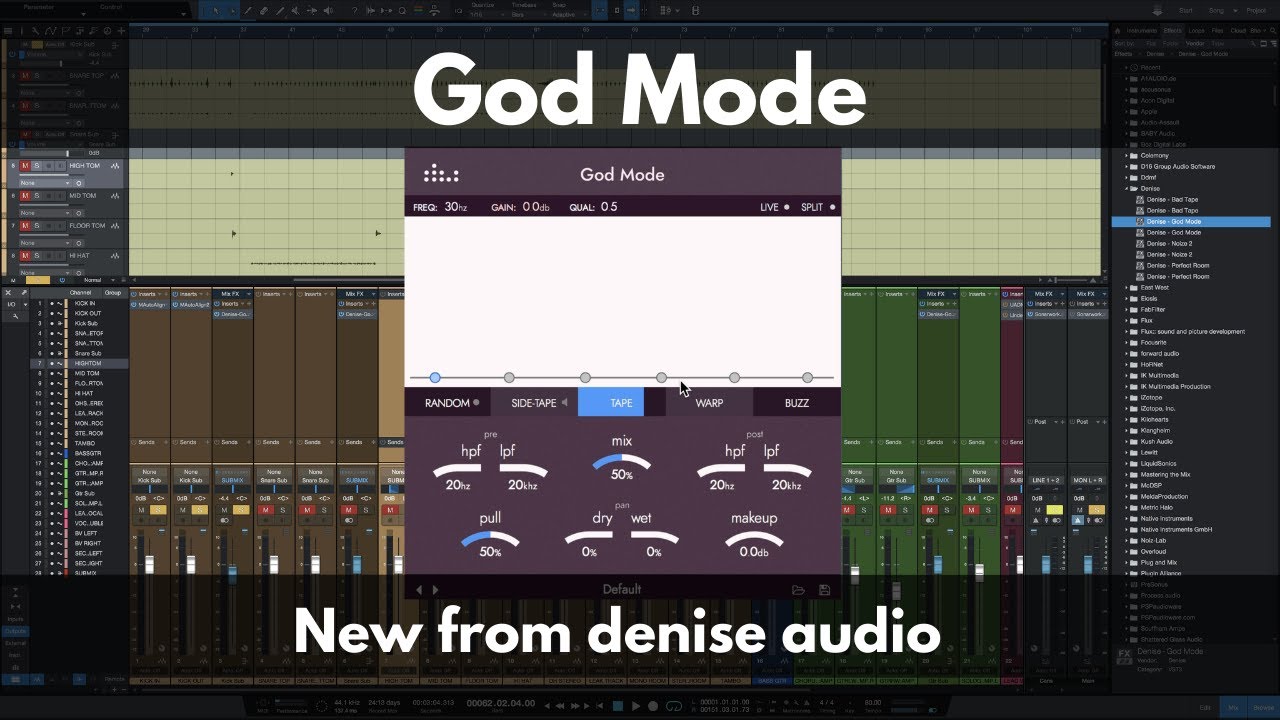Expand the Celemony folder

1125,156
